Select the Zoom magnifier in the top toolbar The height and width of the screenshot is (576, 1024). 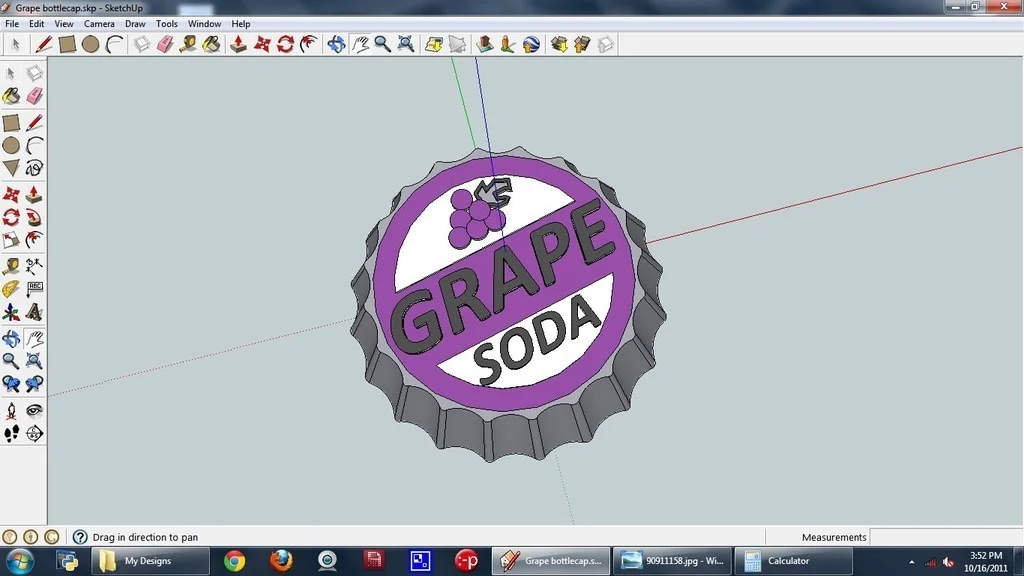383,44
